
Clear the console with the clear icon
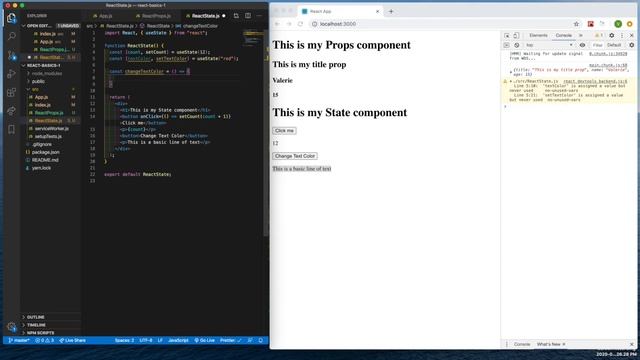(x=517, y=45)
